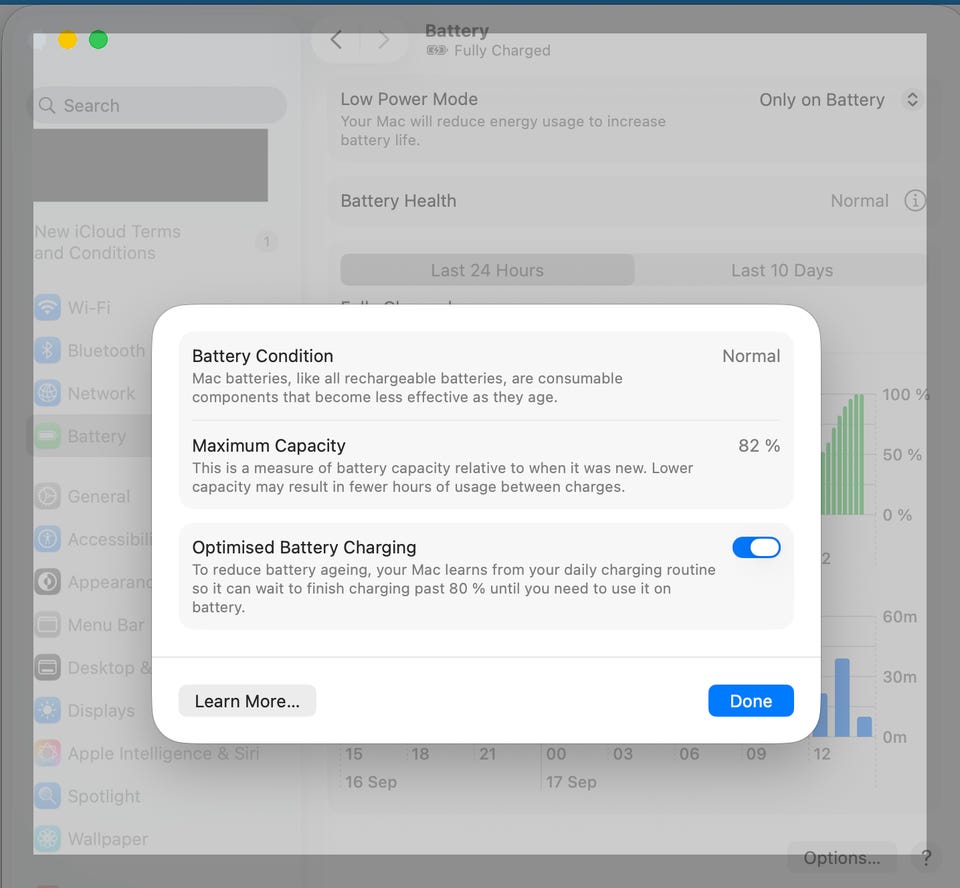Click the Fully Charged status under title
The width and height of the screenshot is (960, 888).
tap(502, 50)
